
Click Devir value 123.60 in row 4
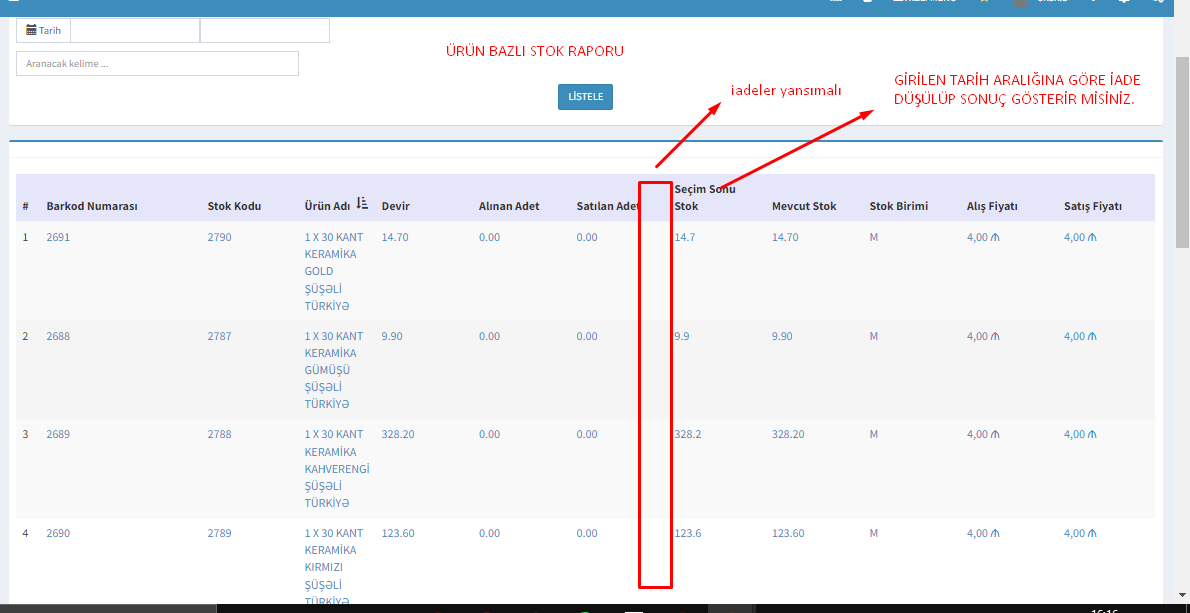pyautogui.click(x=398, y=533)
